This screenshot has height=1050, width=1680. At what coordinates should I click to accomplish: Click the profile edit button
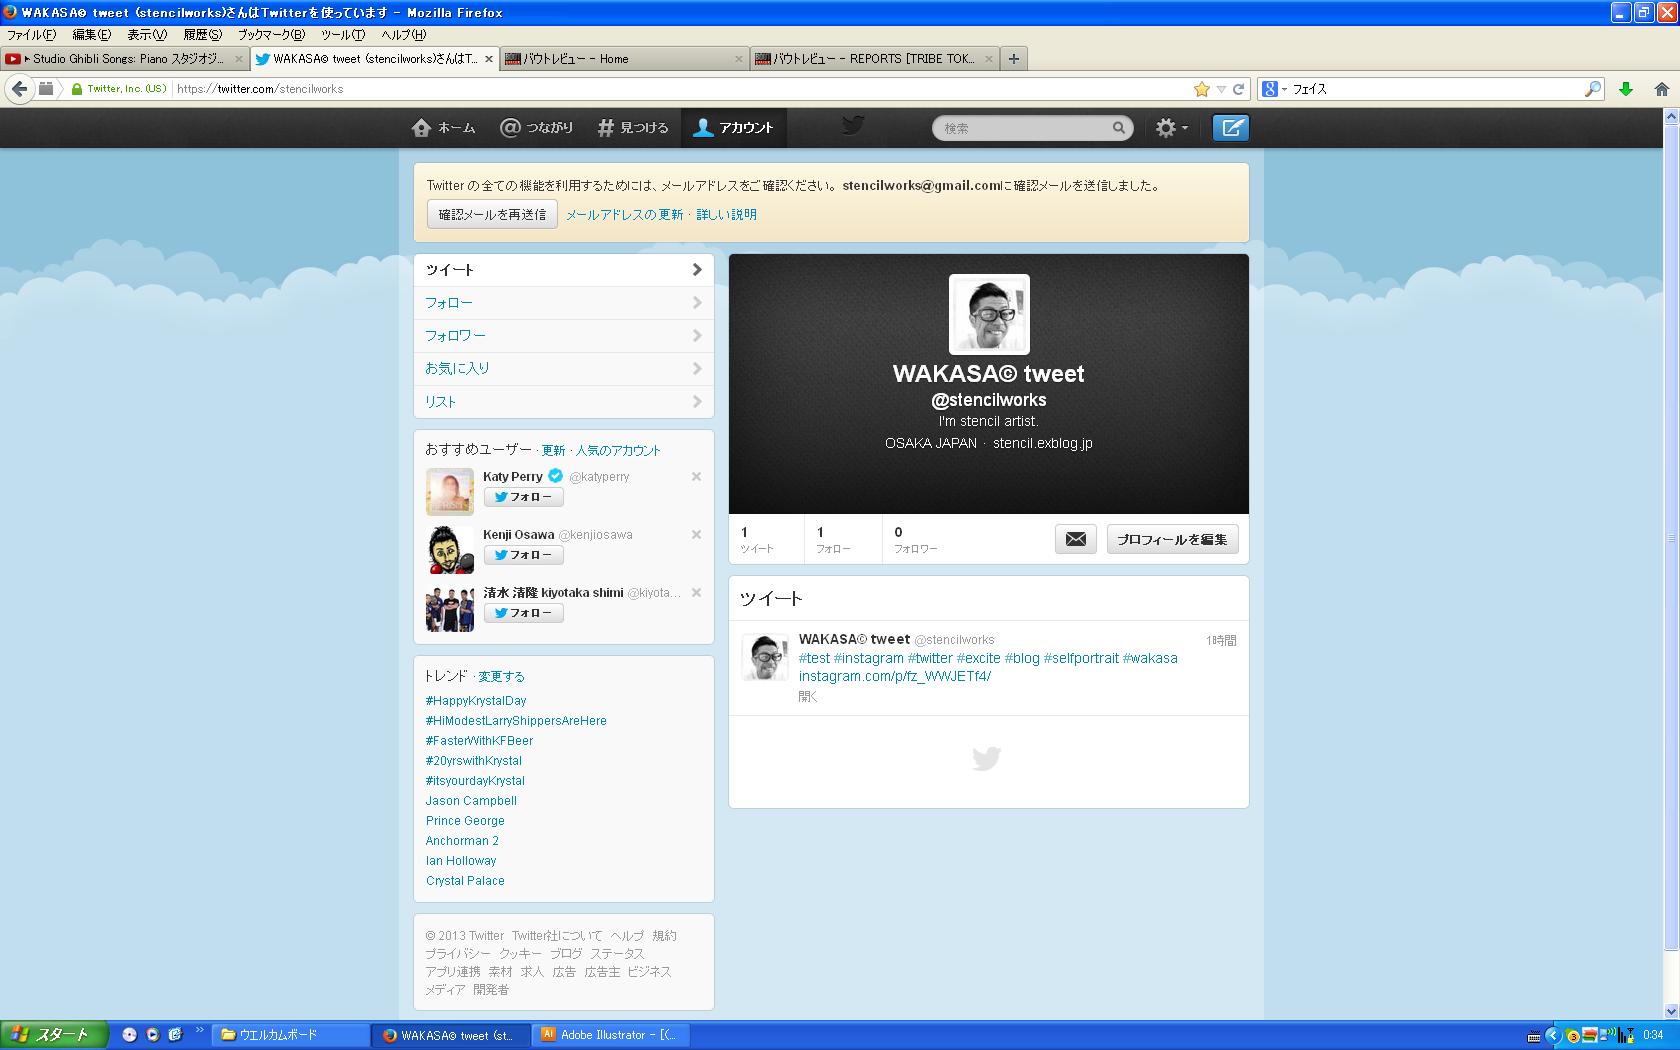pos(1172,539)
